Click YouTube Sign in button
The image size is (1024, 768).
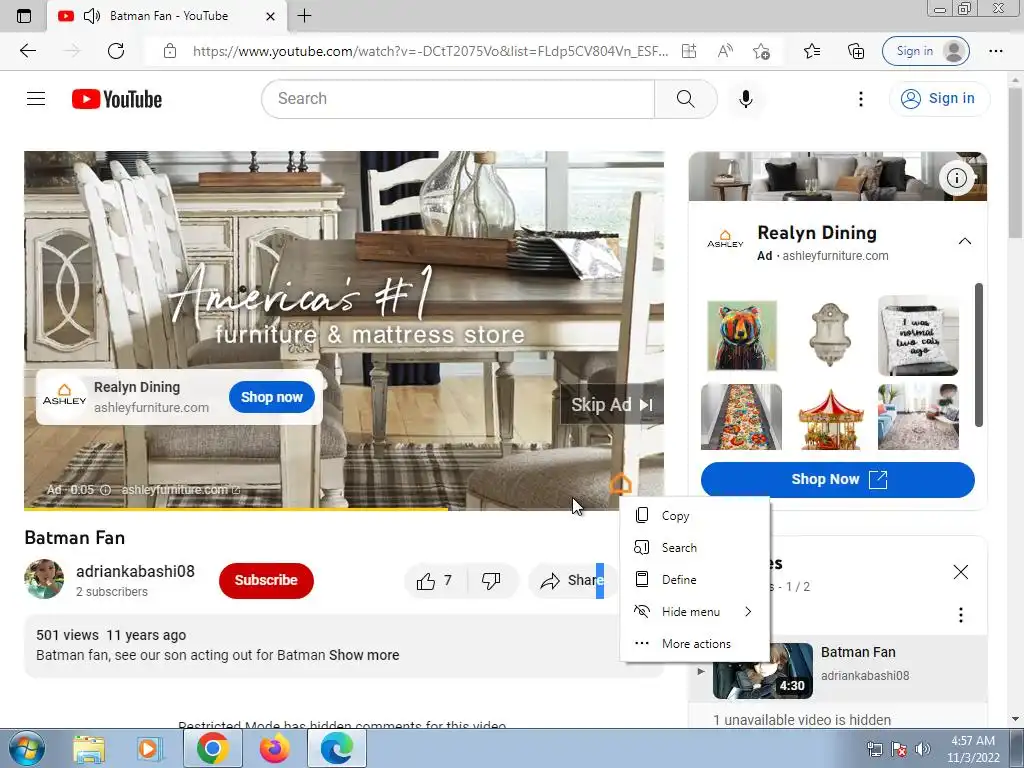pos(939,99)
